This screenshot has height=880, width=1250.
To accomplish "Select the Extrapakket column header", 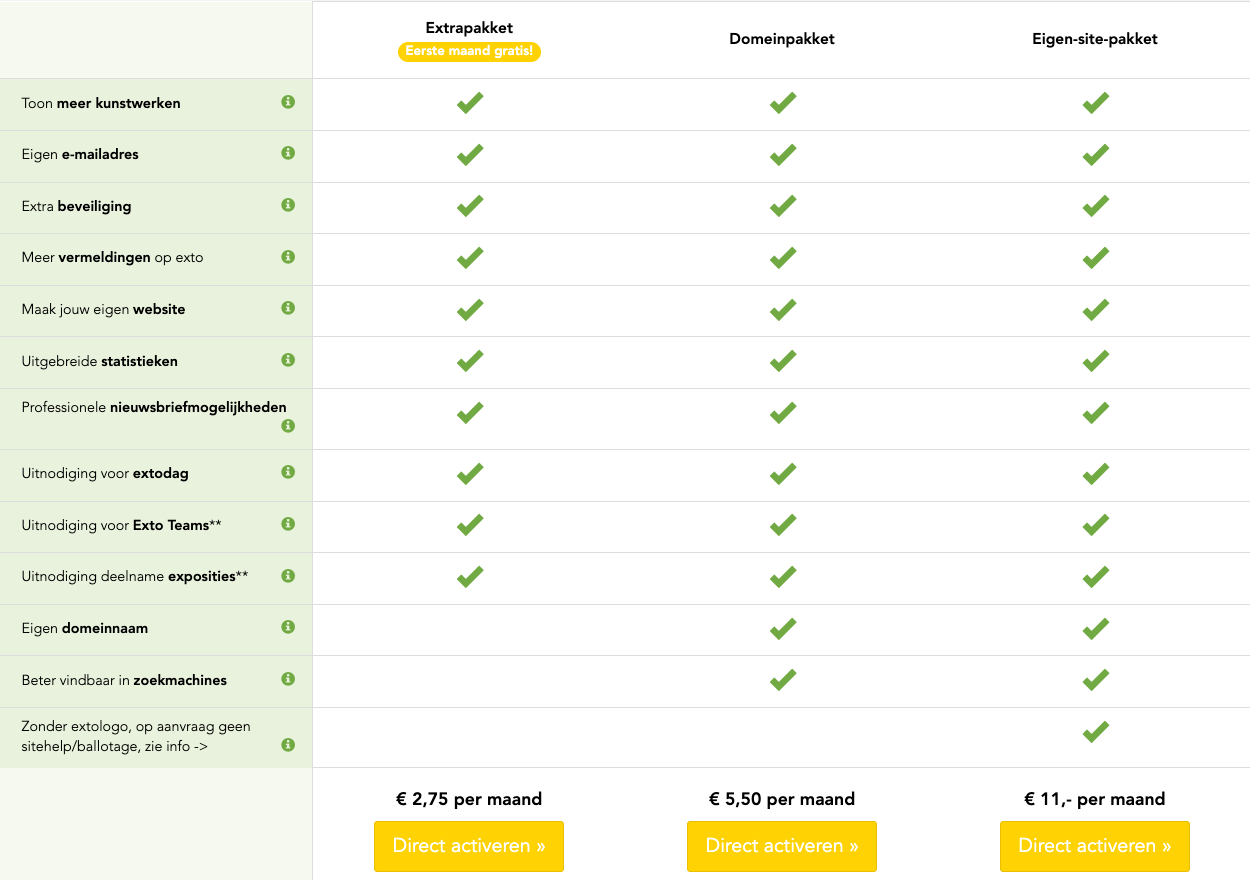I will 469,29.
